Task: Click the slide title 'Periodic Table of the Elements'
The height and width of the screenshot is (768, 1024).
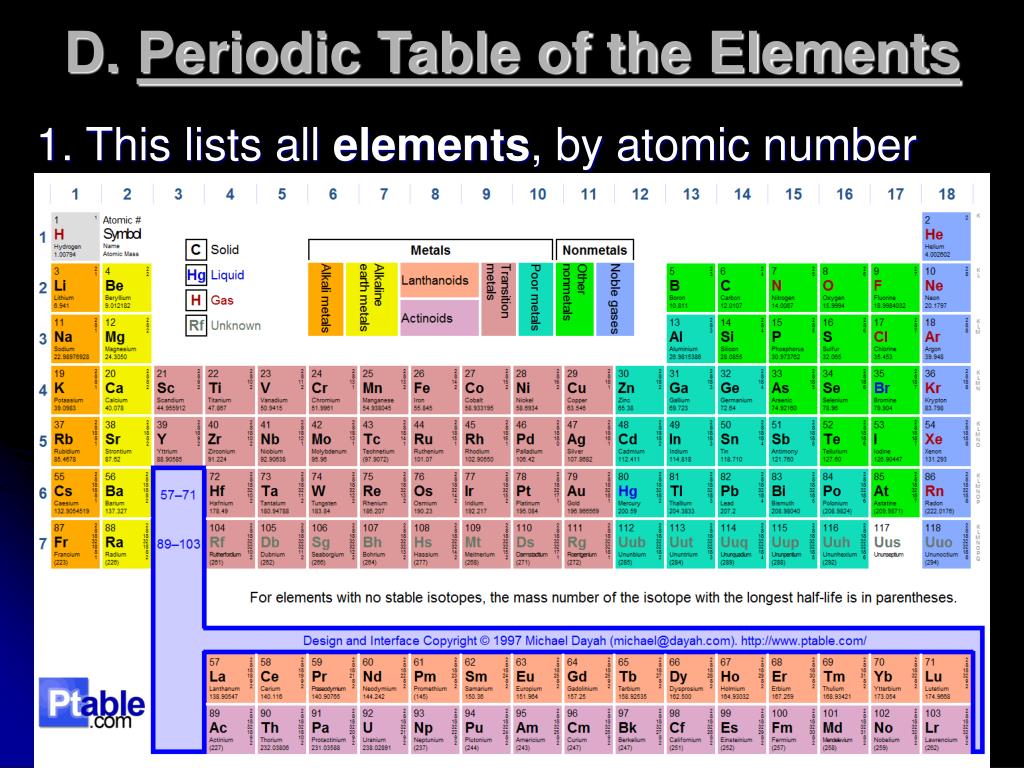Action: pos(549,54)
